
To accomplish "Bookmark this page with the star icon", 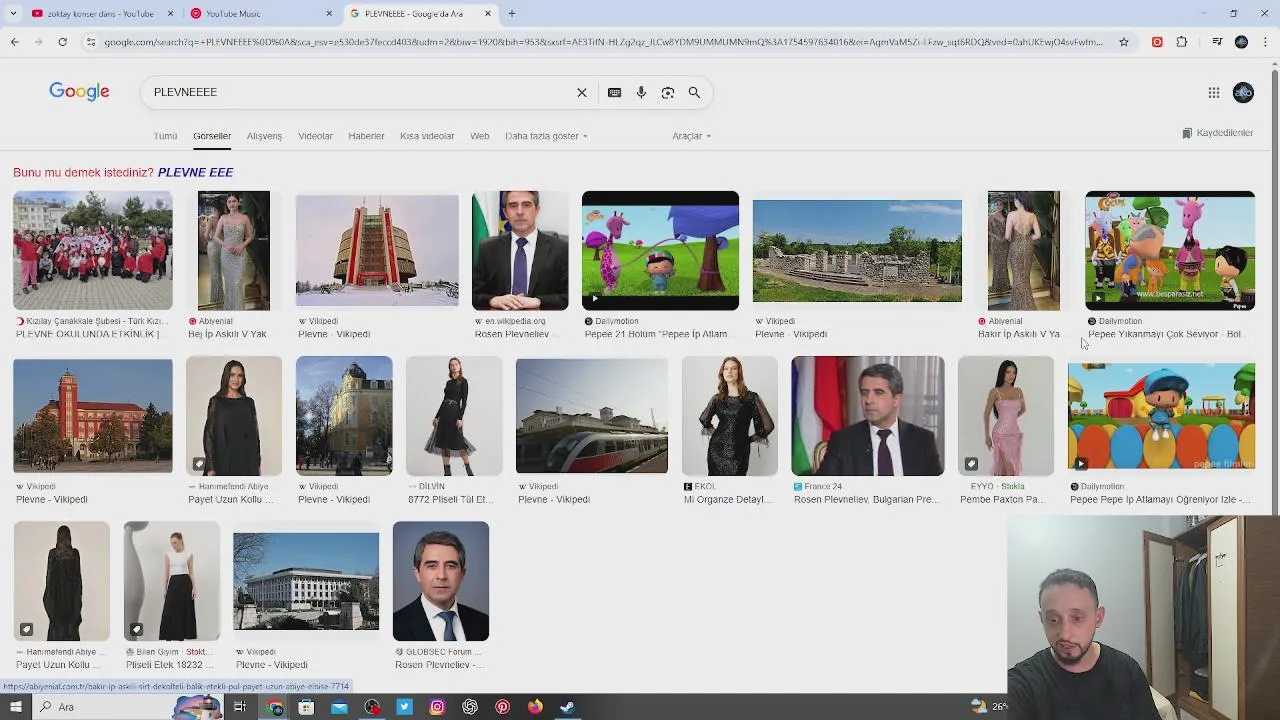I will pyautogui.click(x=1124, y=42).
